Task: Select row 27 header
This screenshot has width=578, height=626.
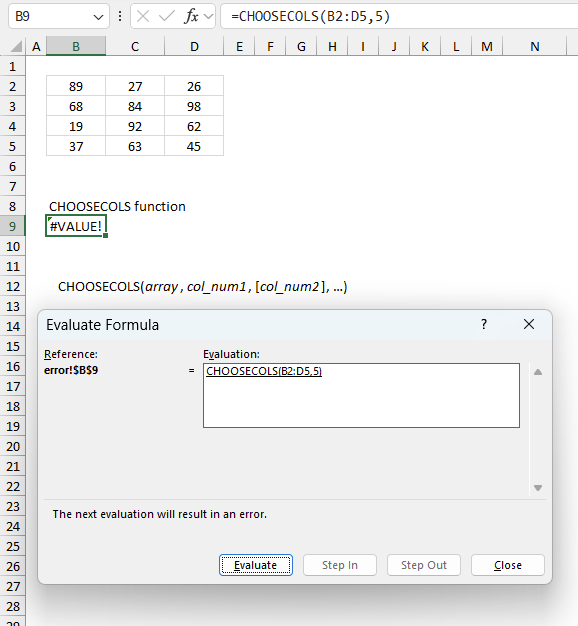Action: click(x=12, y=586)
